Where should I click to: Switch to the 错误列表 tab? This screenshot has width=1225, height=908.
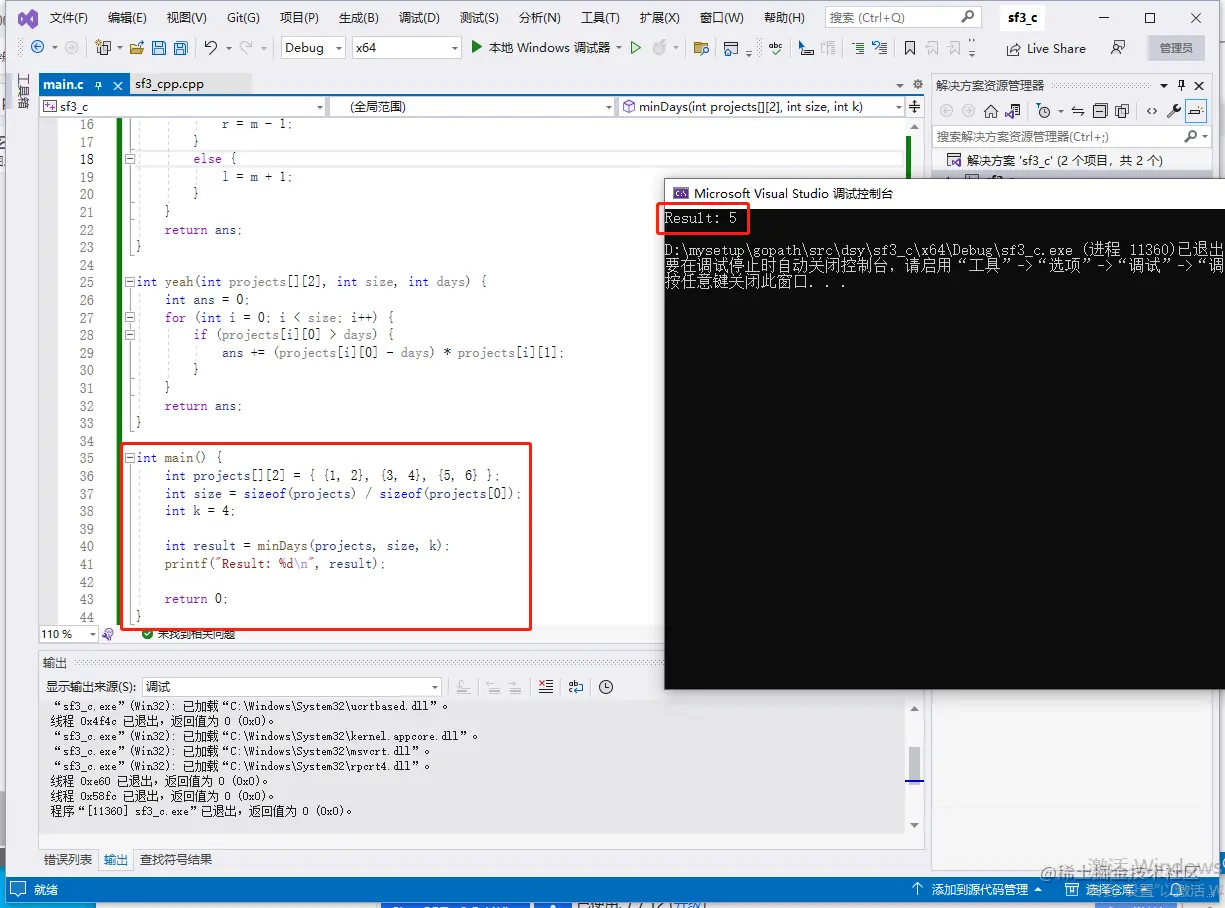pyautogui.click(x=68, y=859)
